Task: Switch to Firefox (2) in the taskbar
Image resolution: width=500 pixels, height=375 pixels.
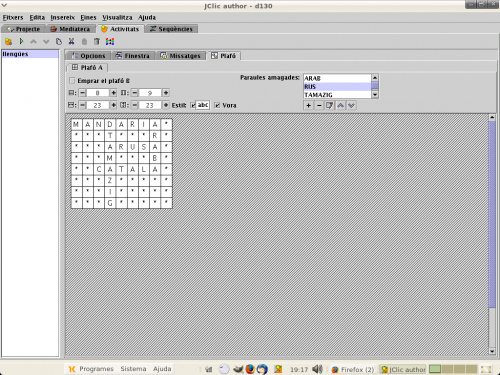Action: point(353,369)
